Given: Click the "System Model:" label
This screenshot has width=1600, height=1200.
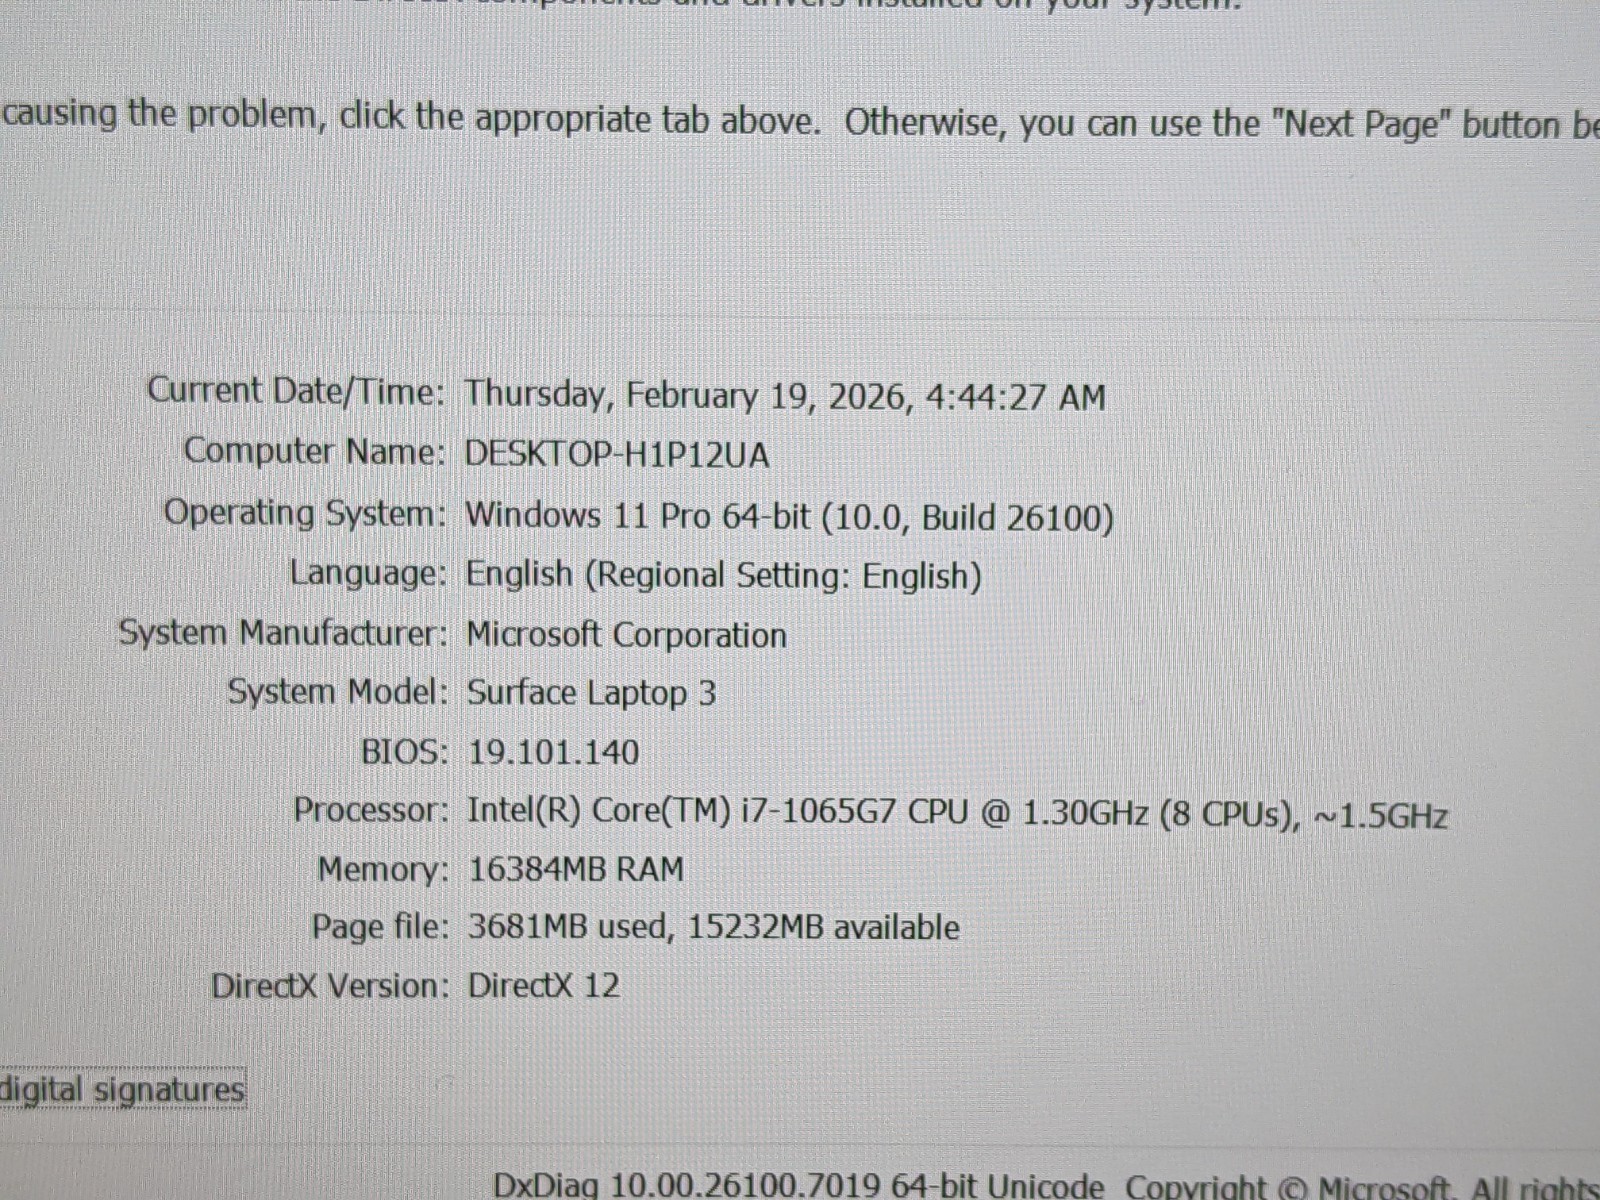Looking at the screenshot, I should [337, 691].
